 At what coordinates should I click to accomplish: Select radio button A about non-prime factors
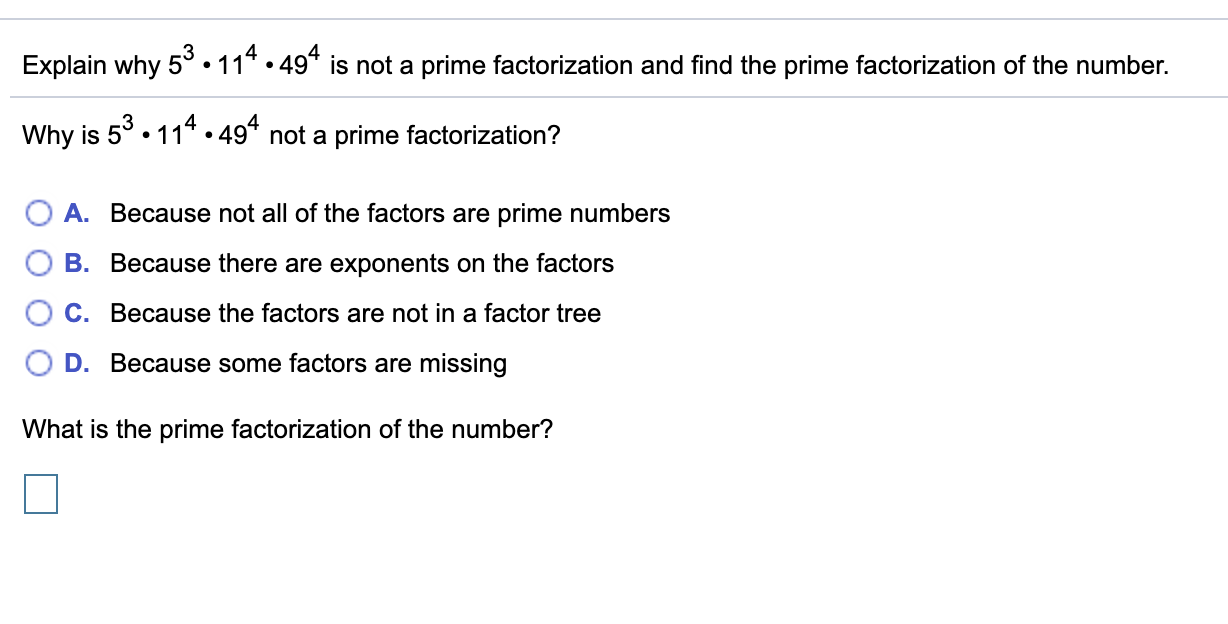(x=40, y=213)
